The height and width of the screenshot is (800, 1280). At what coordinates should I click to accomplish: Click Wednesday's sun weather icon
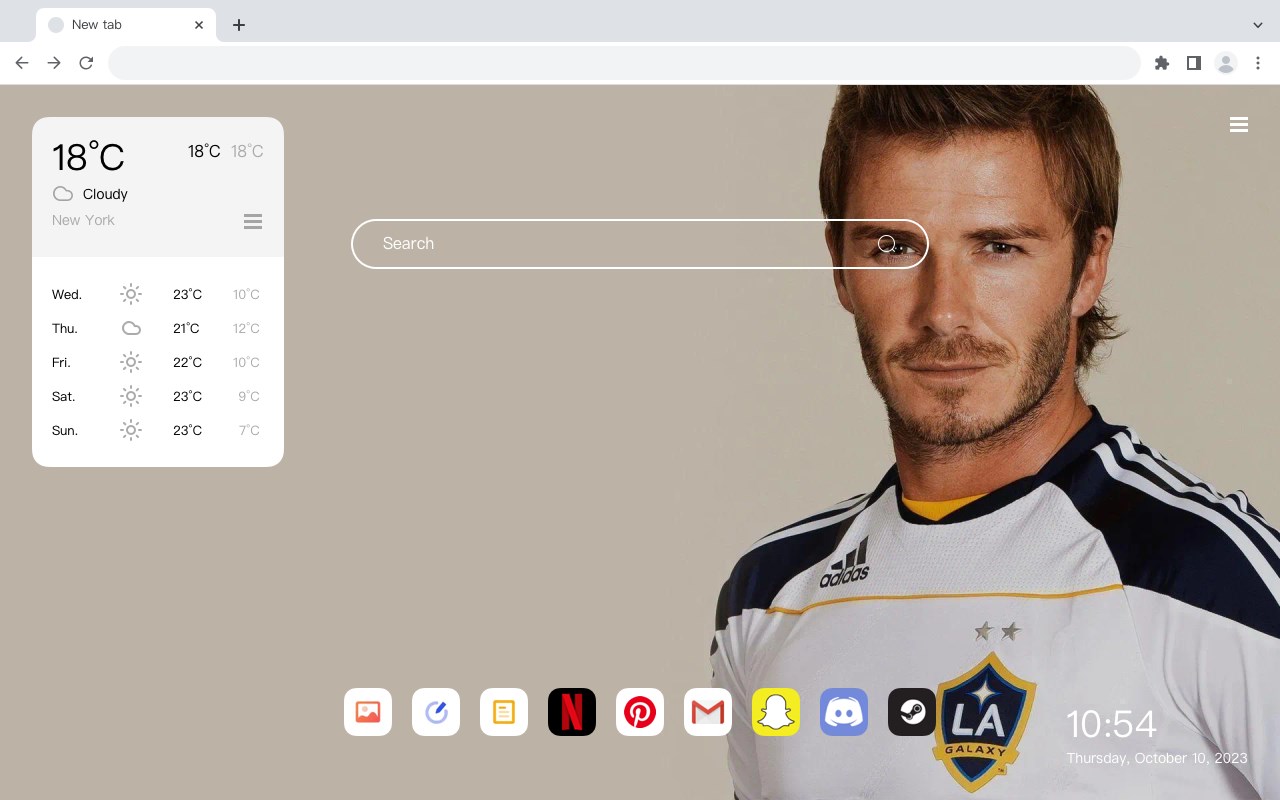click(131, 294)
